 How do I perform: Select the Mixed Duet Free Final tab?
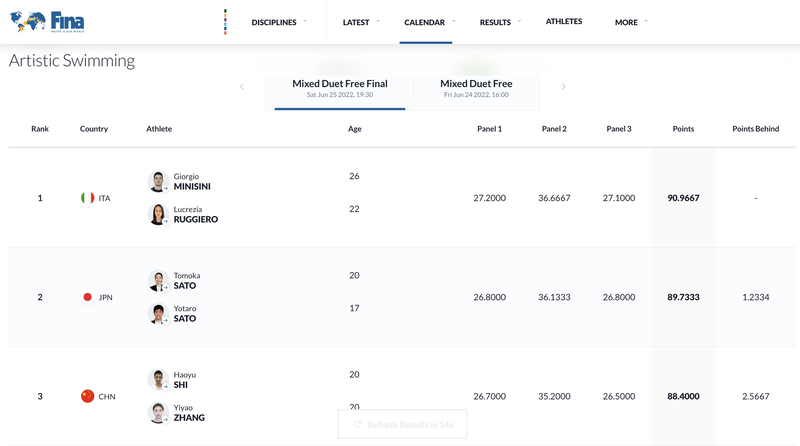click(x=340, y=89)
